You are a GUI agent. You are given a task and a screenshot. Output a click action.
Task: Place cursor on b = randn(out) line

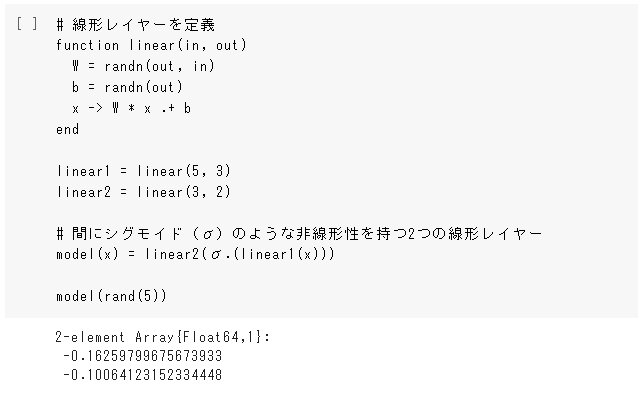point(127,87)
